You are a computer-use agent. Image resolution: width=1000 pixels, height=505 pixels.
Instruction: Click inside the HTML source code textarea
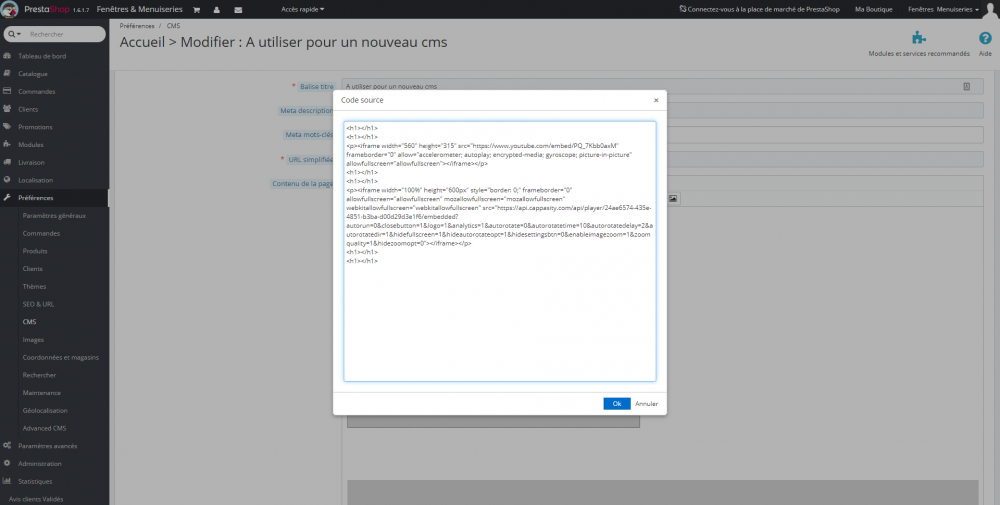coord(500,251)
